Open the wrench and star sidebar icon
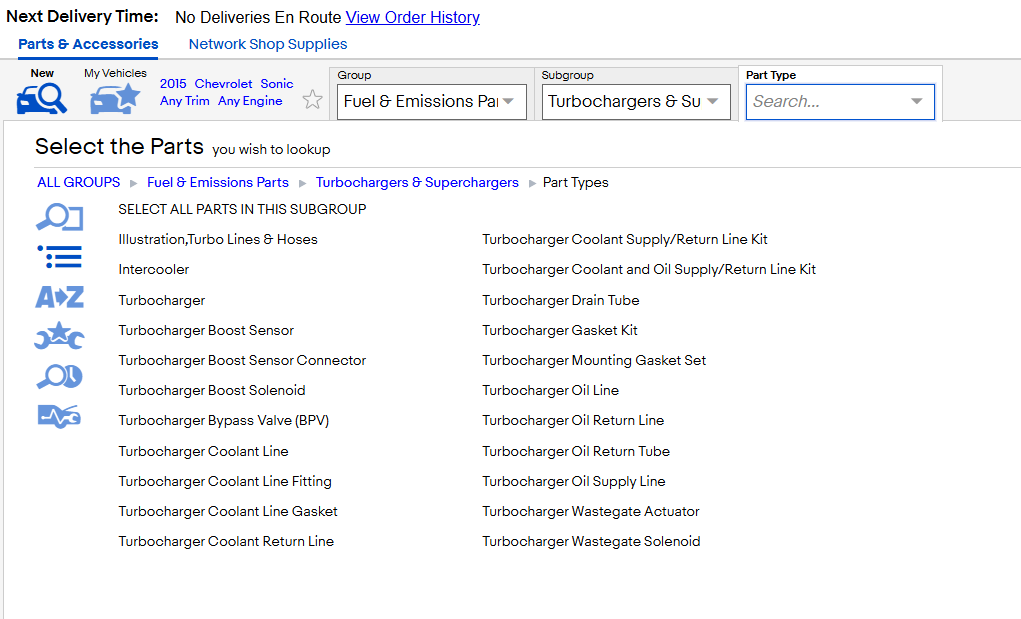 (59, 336)
